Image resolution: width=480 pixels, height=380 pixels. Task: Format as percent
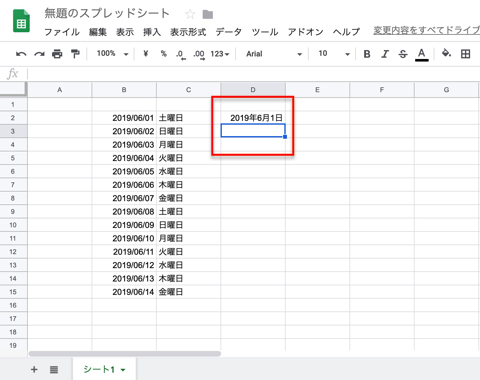tap(163, 53)
